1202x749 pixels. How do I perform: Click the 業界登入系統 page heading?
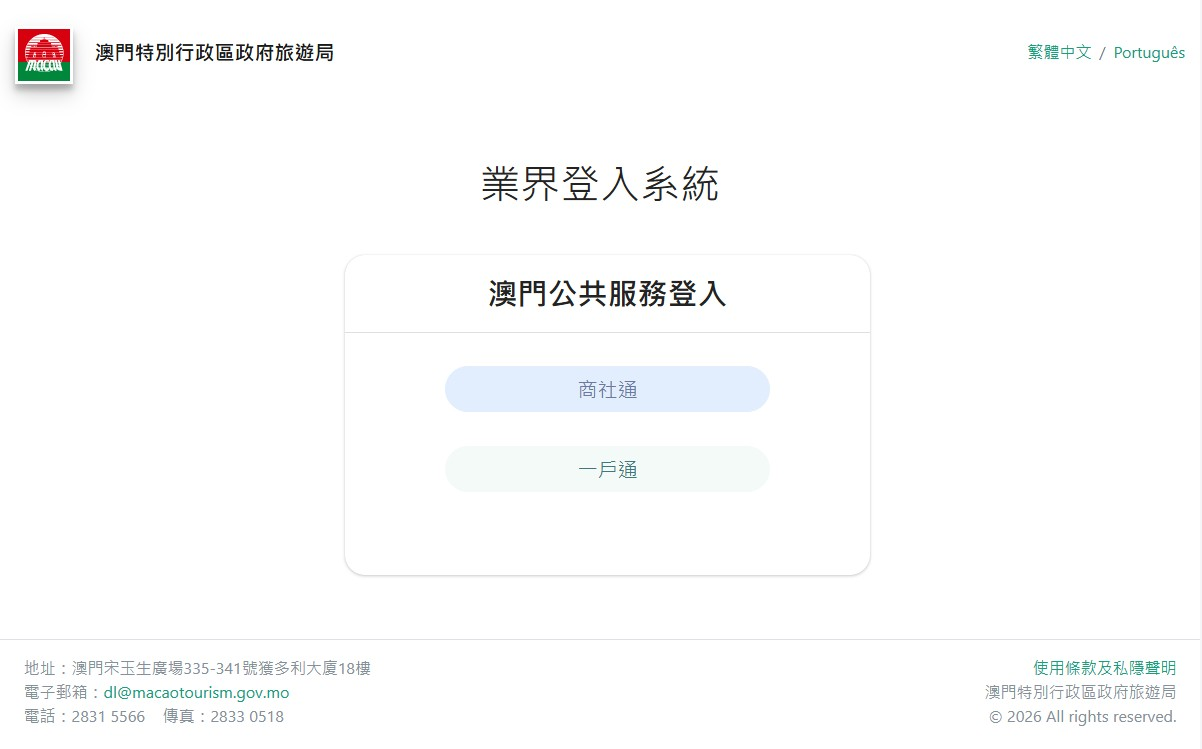(x=600, y=185)
